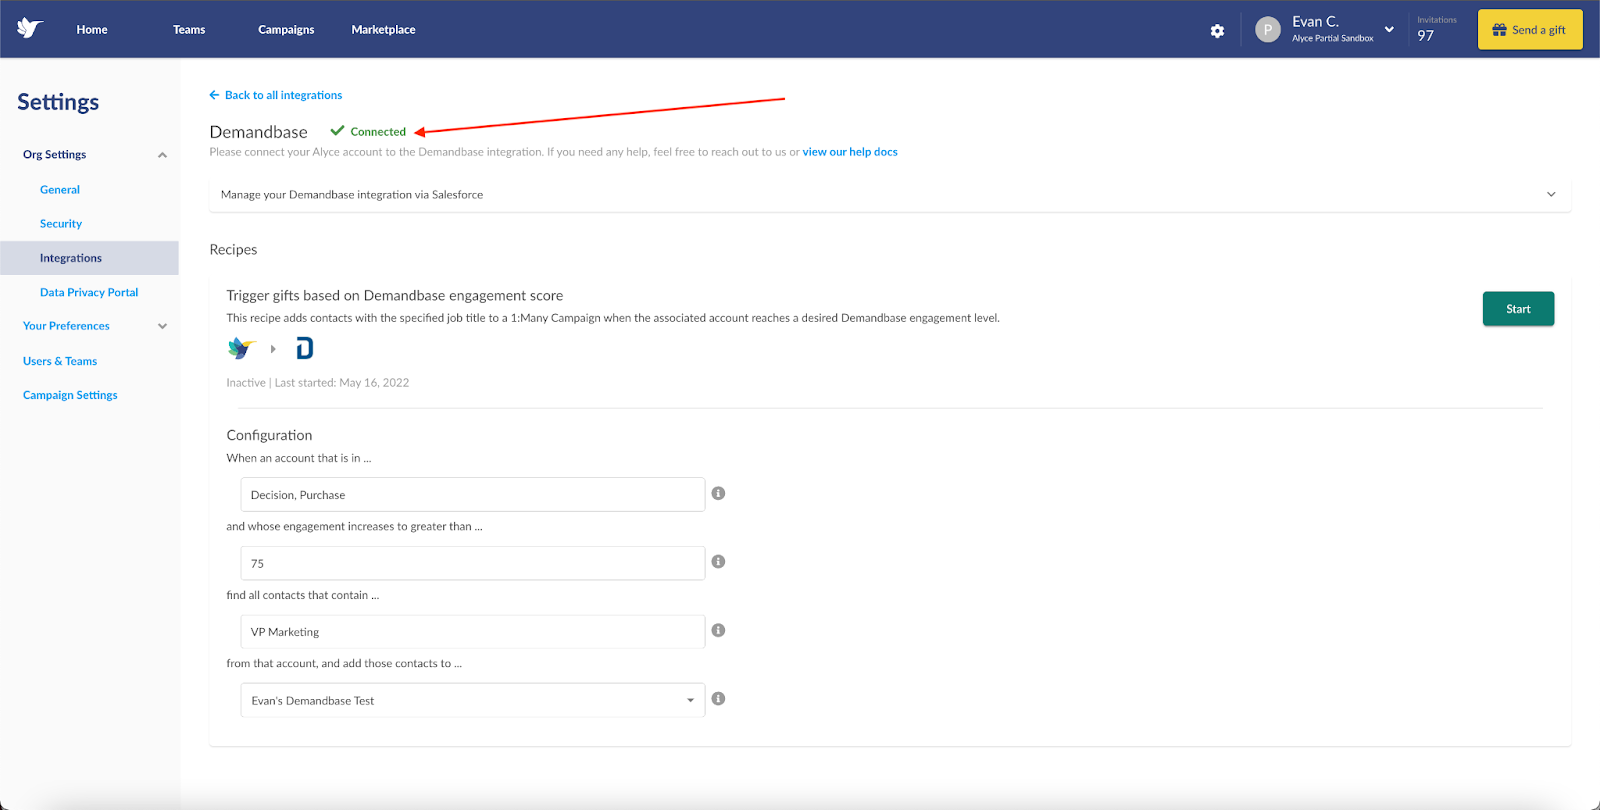
Task: Select Integrations in settings sidebar
Action: [x=89, y=258]
